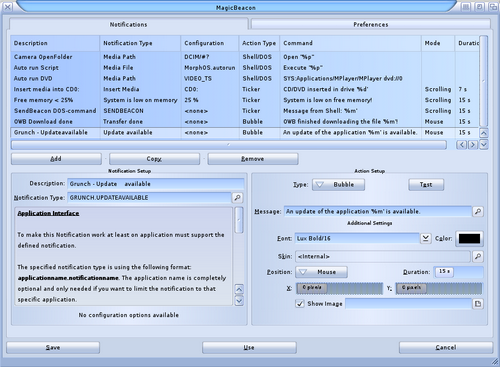Click magnifier icon next to Message field
The width and height of the screenshot is (500, 367).
(478, 211)
